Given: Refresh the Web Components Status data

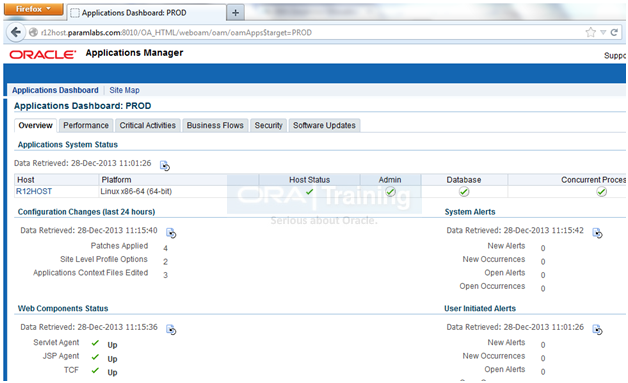Looking at the screenshot, I should [171, 330].
